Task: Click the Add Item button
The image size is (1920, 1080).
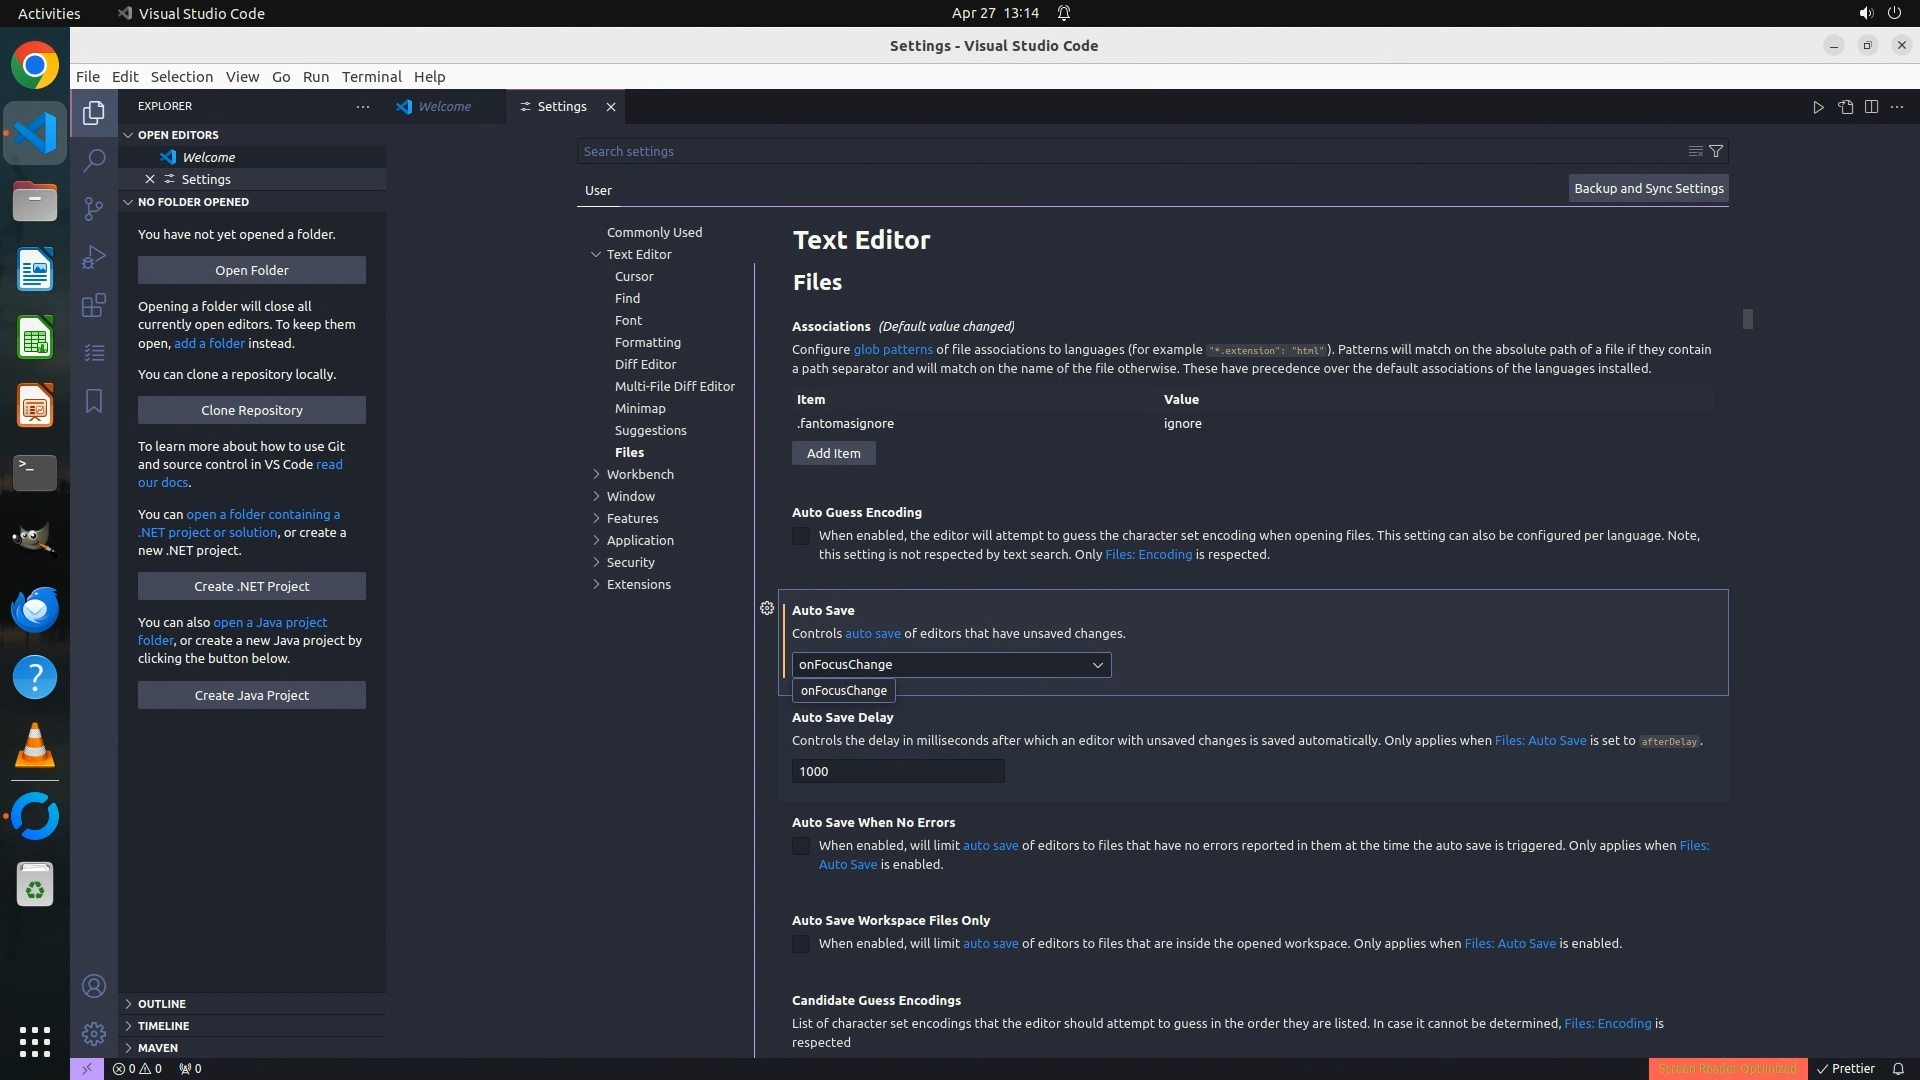Action: coord(833,453)
